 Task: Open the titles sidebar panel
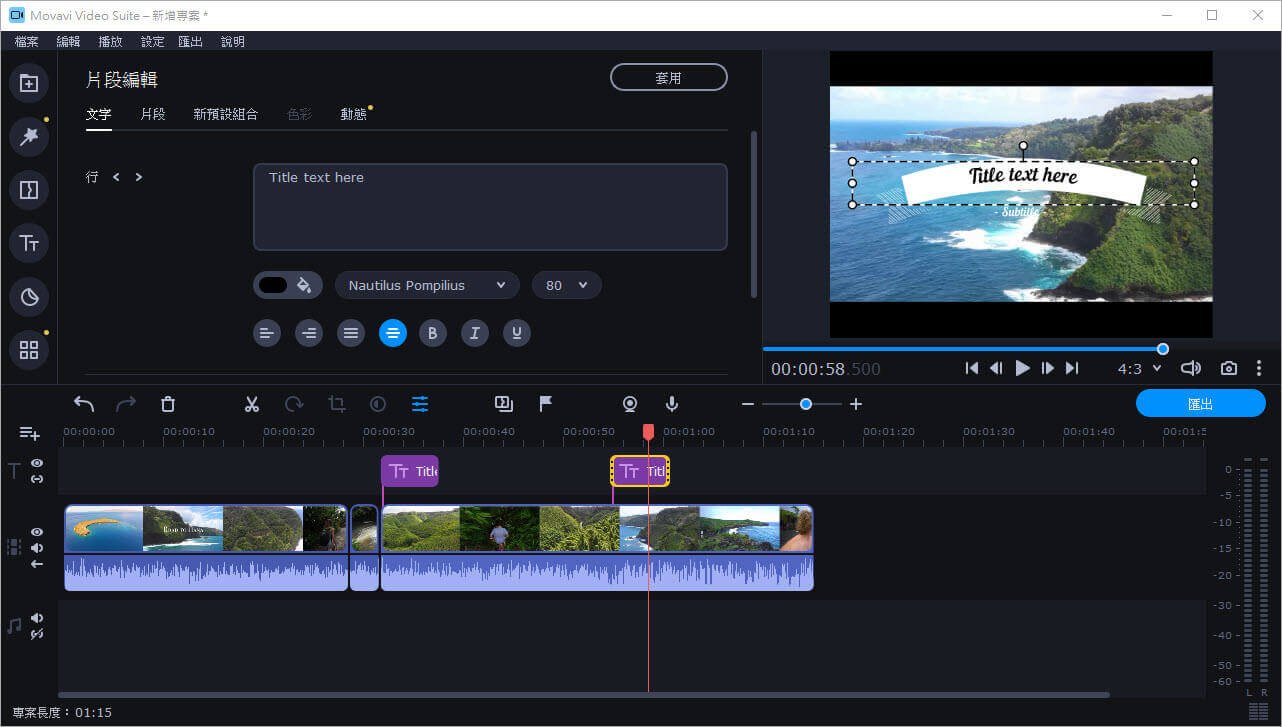click(x=29, y=243)
